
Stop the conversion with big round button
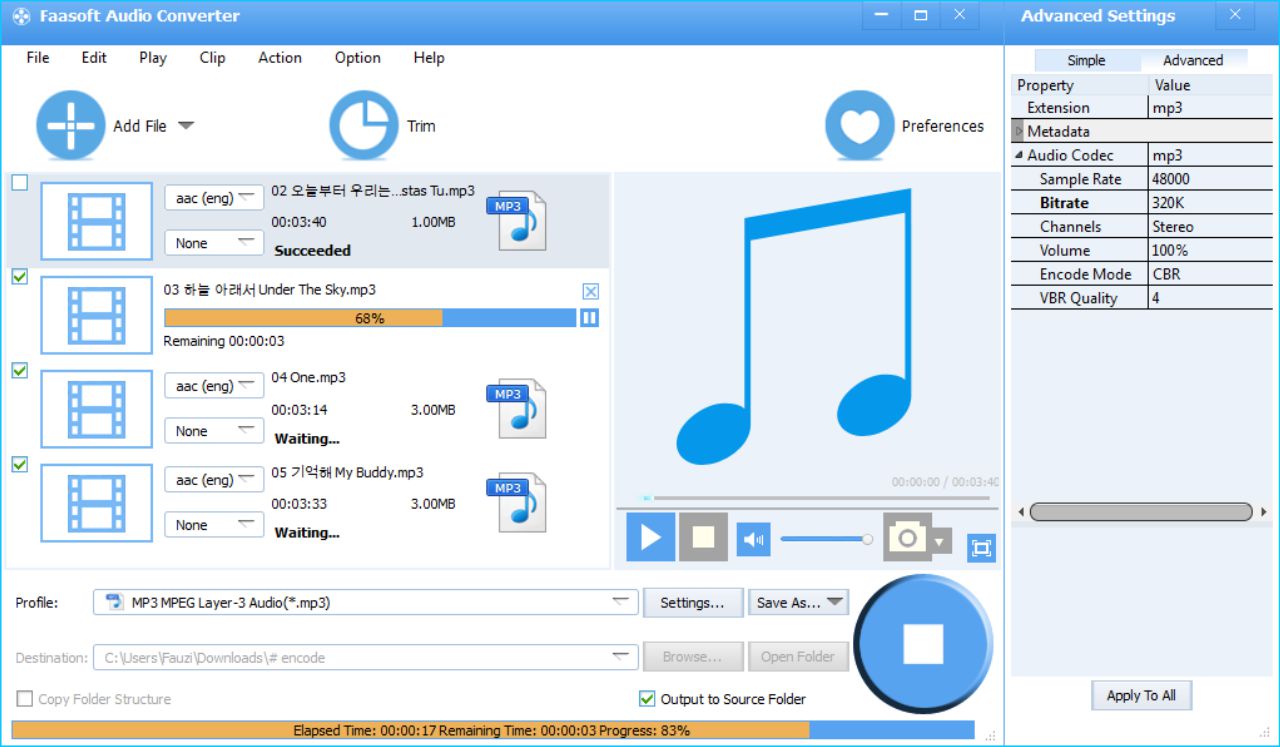click(x=923, y=644)
